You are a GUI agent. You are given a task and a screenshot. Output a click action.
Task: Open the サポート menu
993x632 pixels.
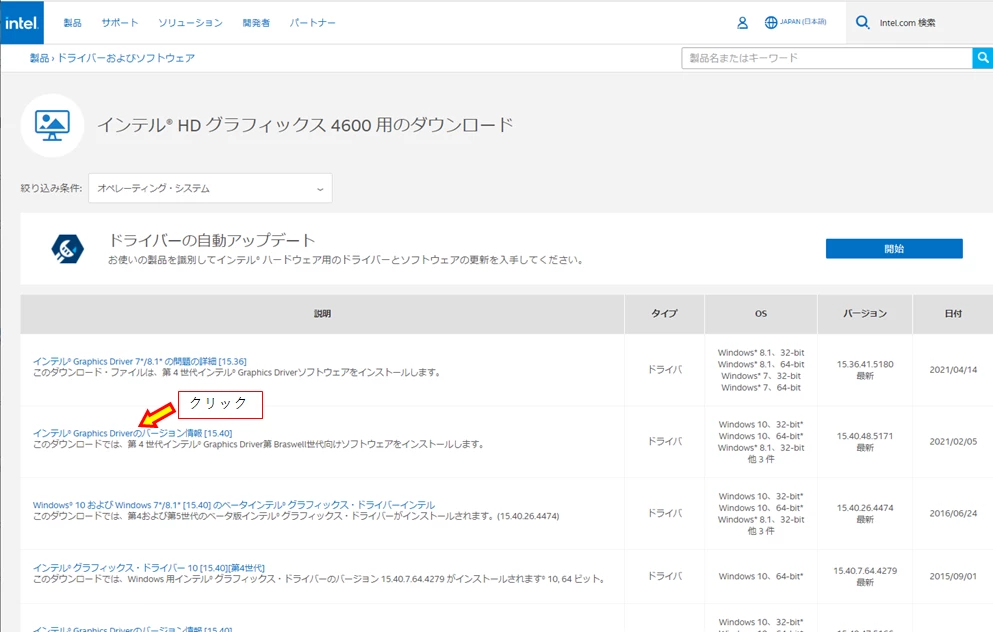(x=120, y=23)
